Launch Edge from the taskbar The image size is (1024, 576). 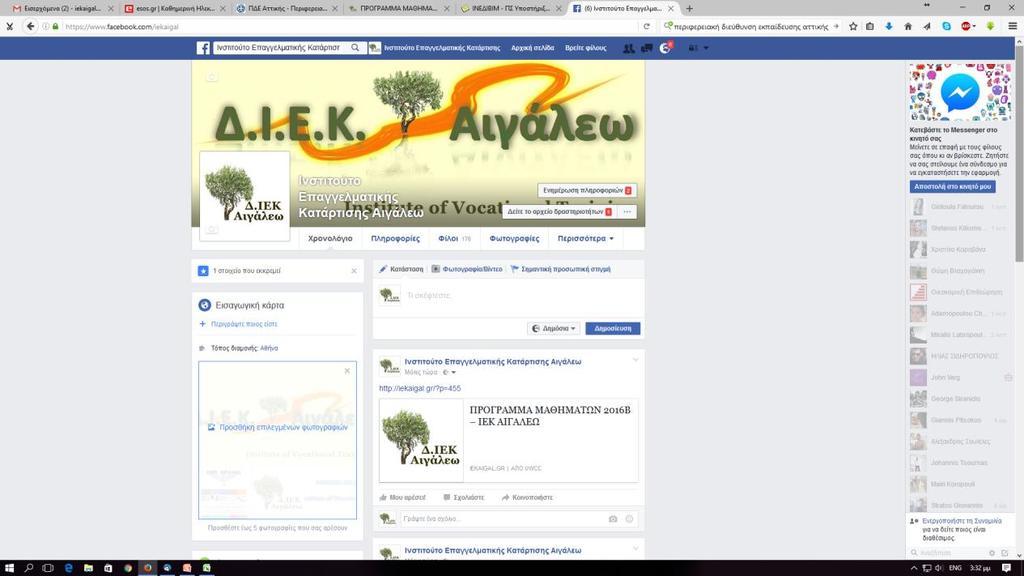[69, 568]
